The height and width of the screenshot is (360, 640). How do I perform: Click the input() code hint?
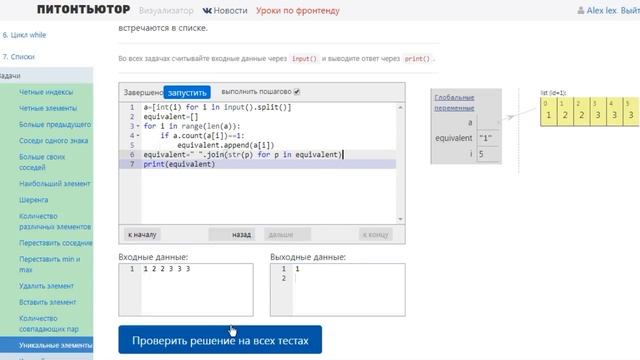pyautogui.click(x=304, y=59)
